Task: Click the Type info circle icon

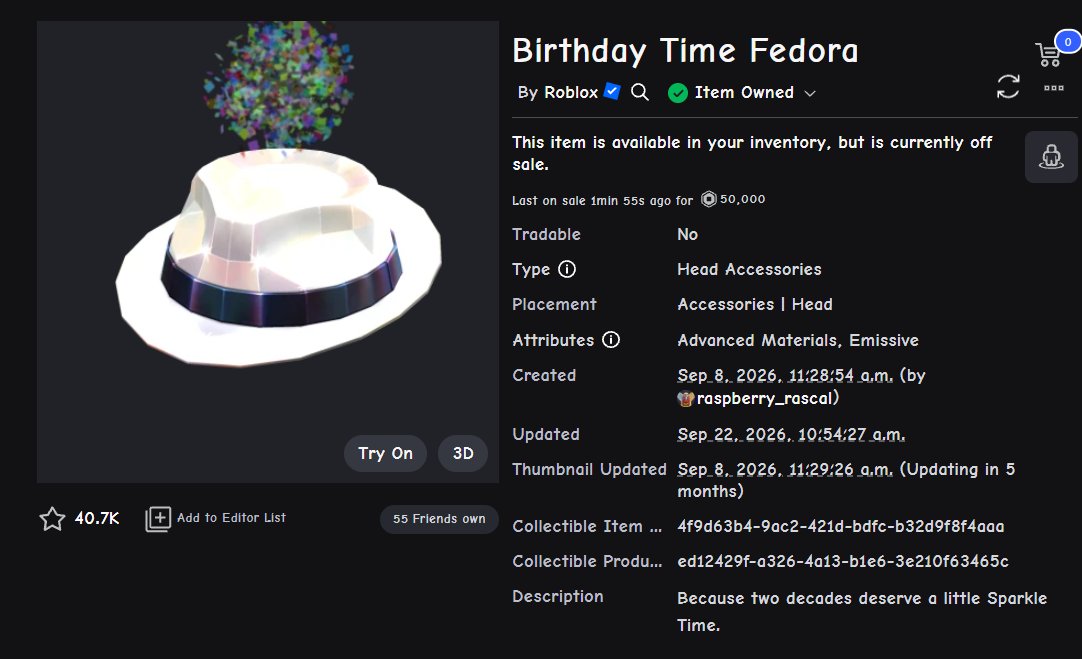Action: (x=567, y=269)
